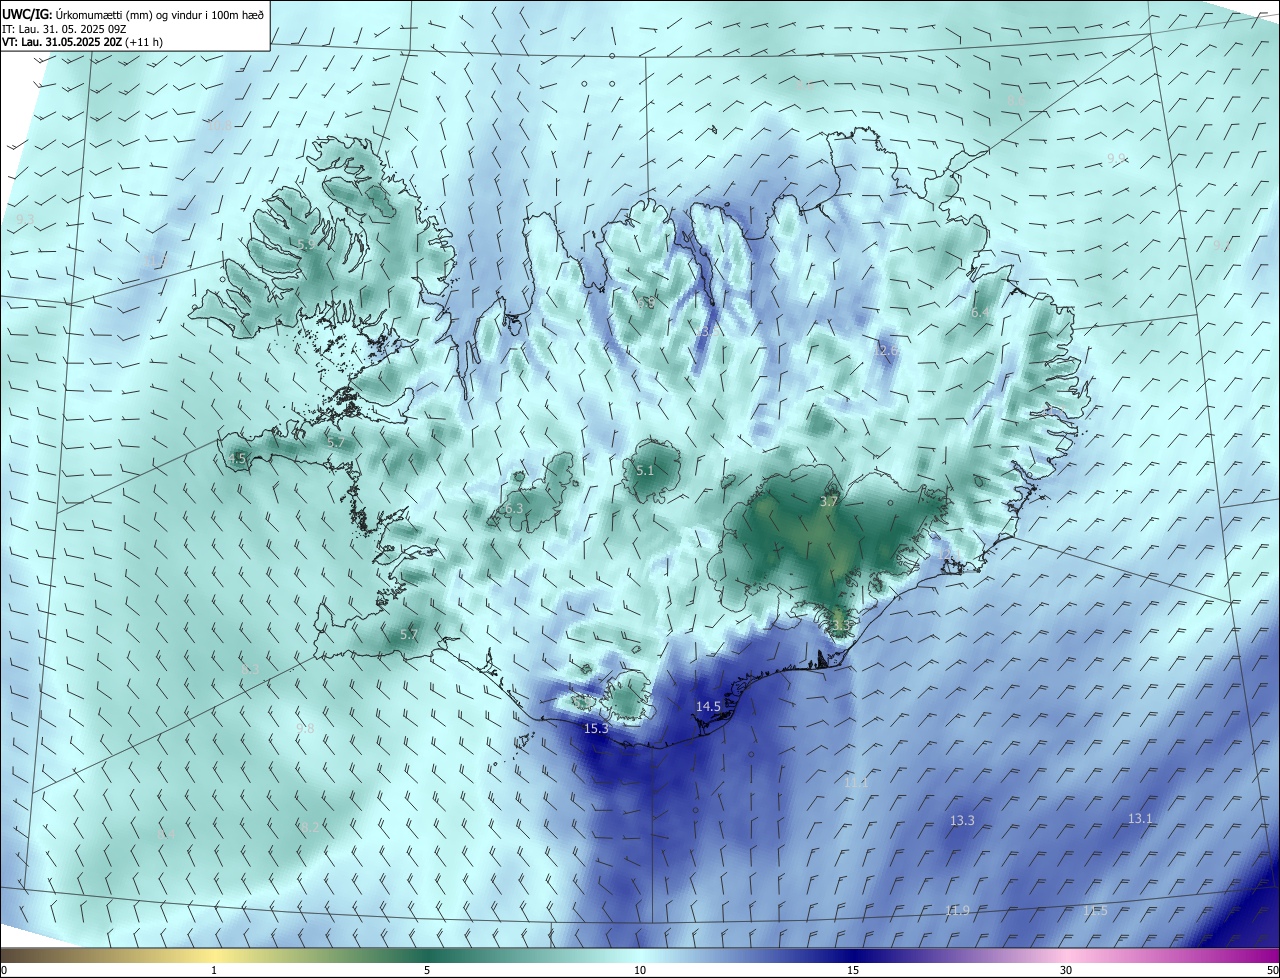
Task: Select the 14.5 precipitation value label
Action: pos(708,706)
